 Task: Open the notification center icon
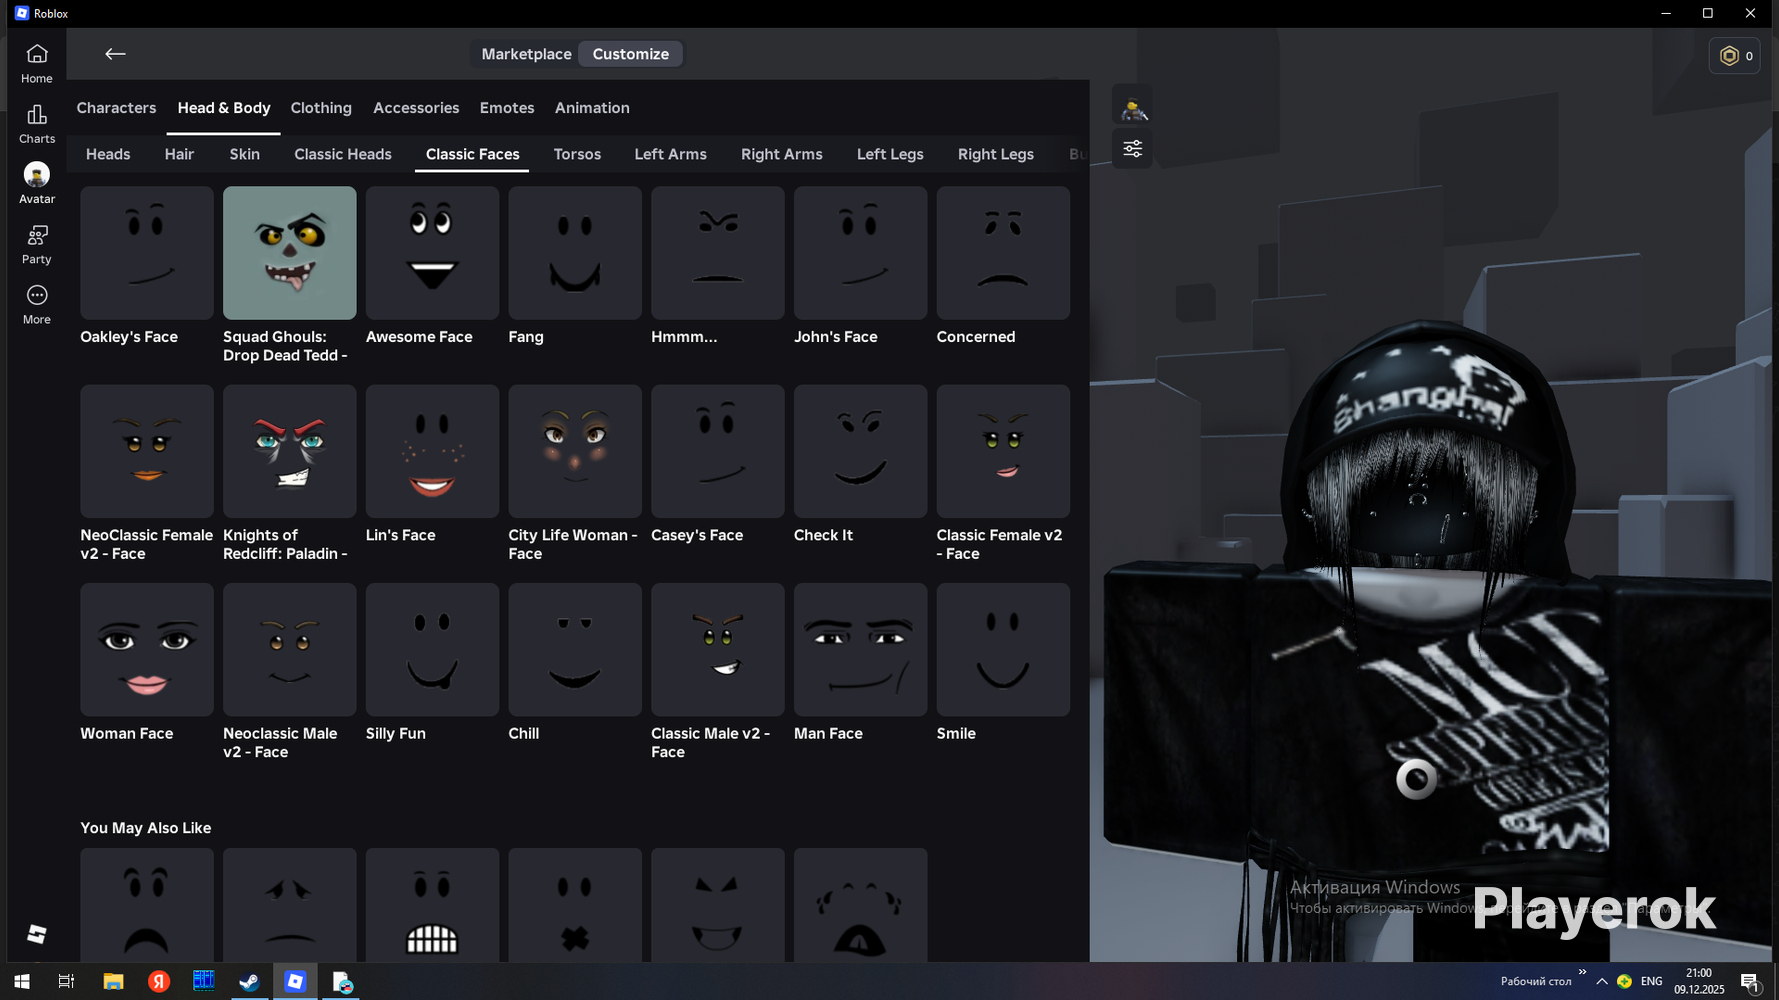tap(1750, 982)
